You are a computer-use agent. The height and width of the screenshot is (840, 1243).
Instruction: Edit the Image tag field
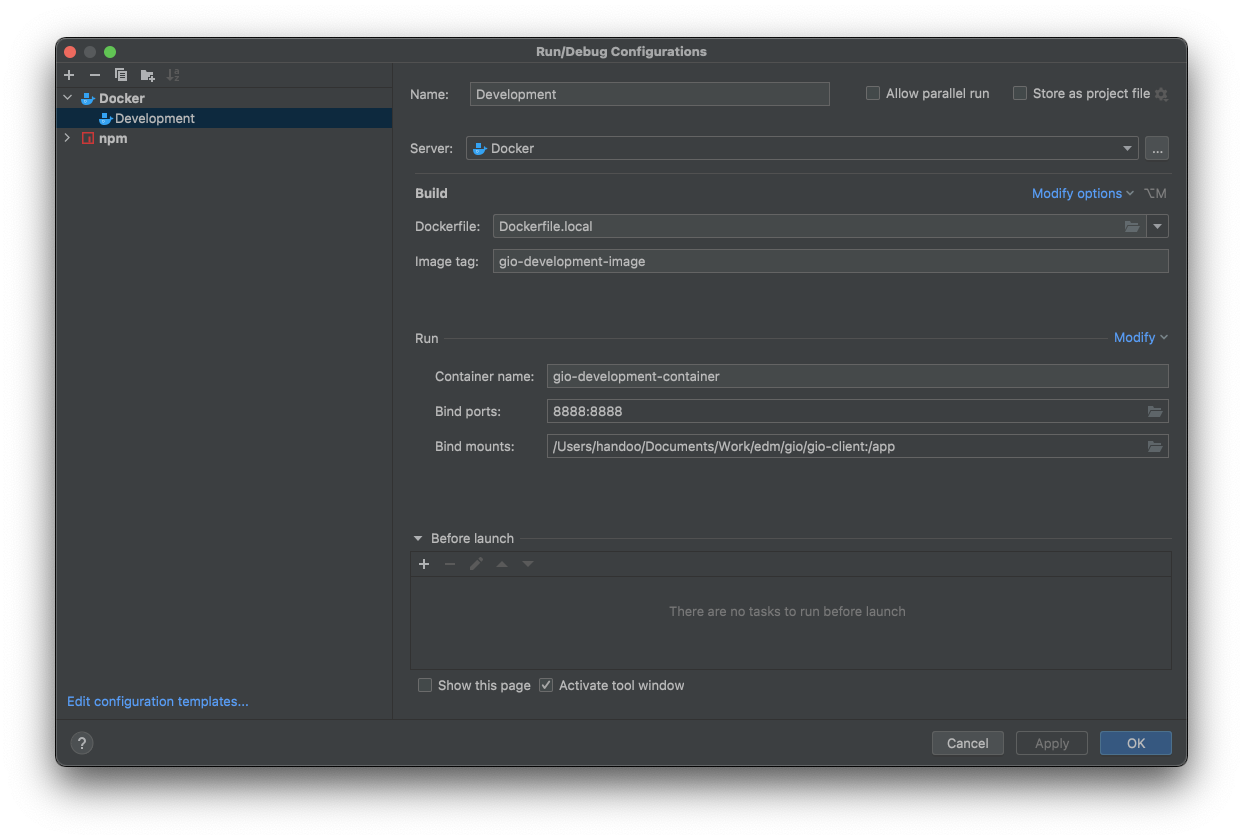coord(831,261)
